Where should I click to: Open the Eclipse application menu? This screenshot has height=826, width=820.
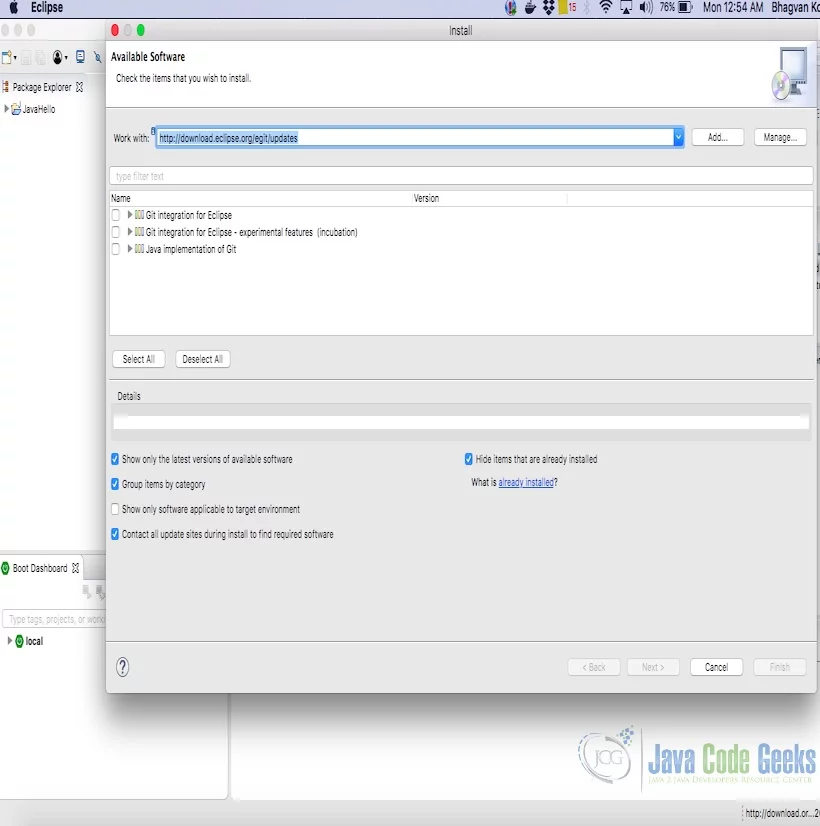click(46, 7)
